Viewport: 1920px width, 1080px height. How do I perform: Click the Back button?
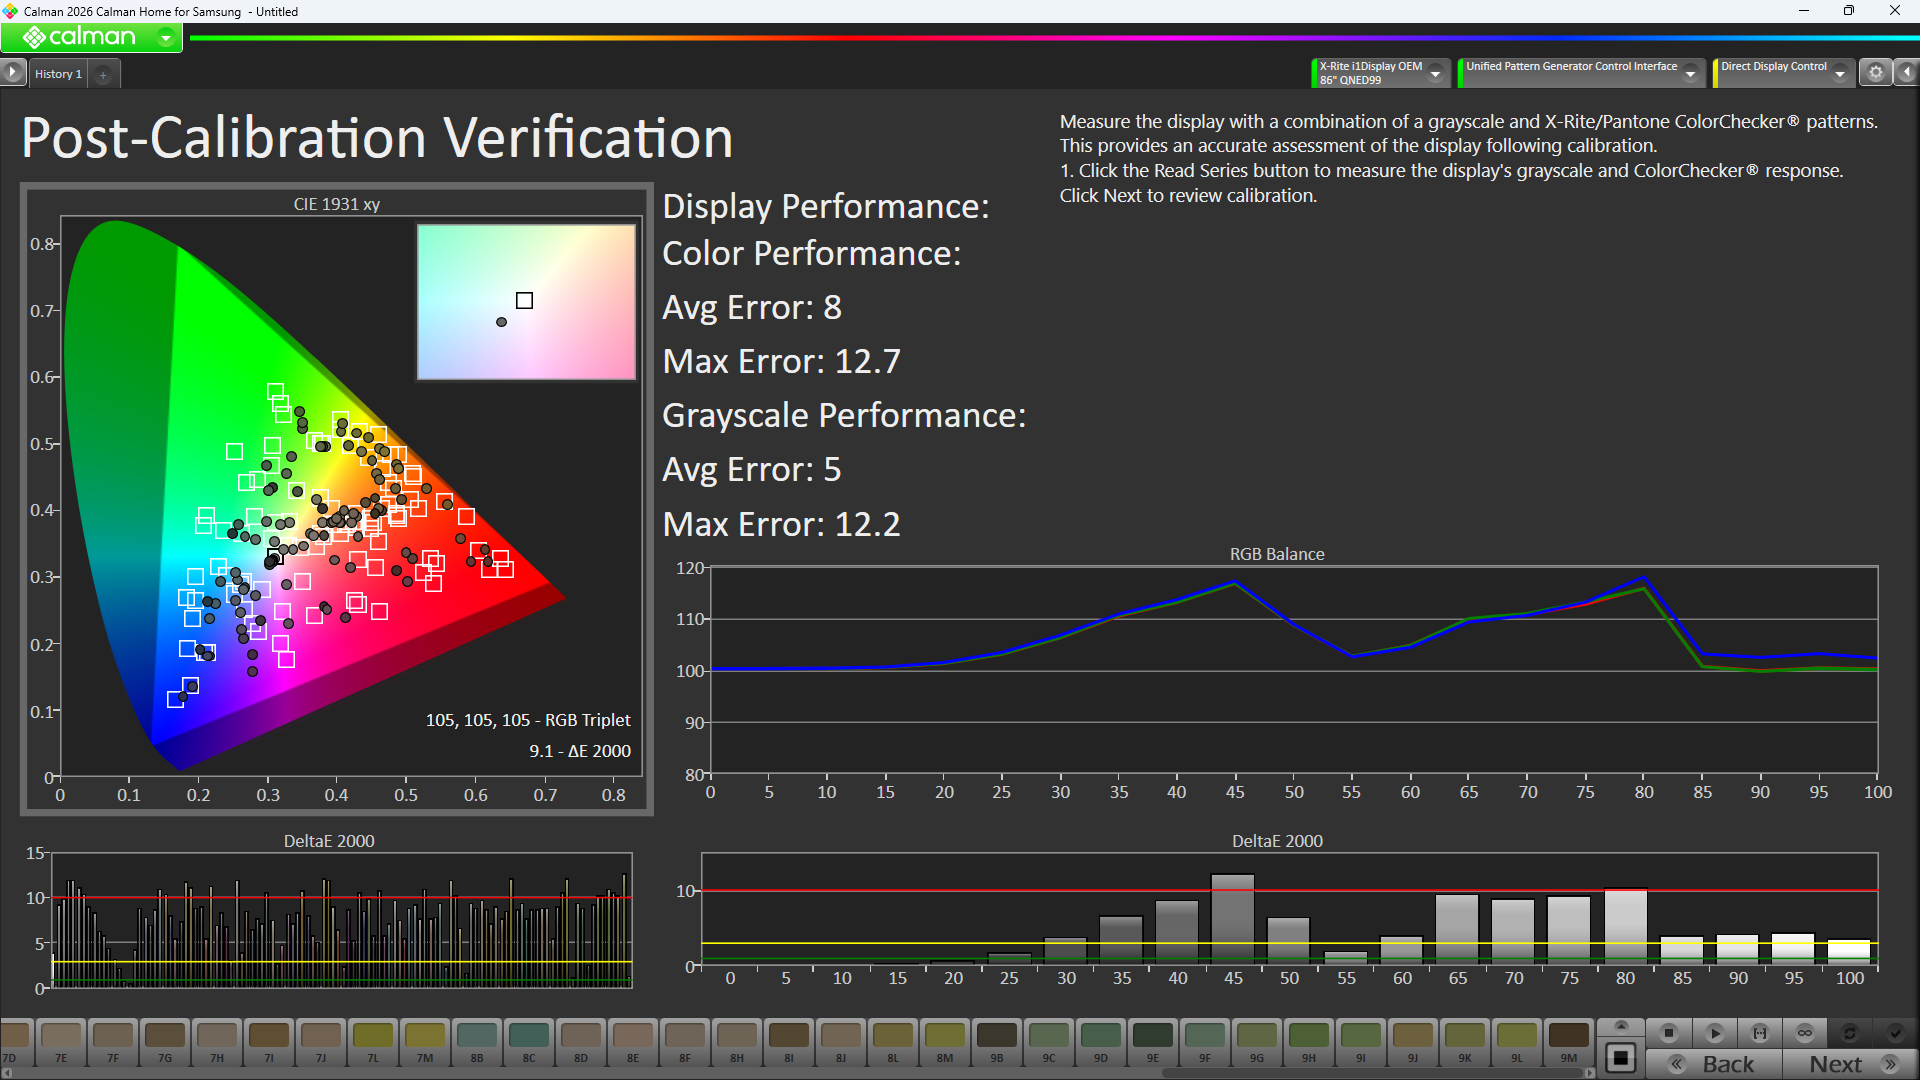click(x=1714, y=1064)
